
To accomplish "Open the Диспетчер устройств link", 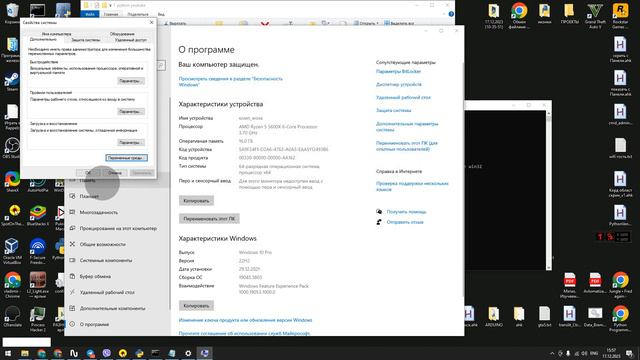I will pyautogui.click(x=399, y=84).
